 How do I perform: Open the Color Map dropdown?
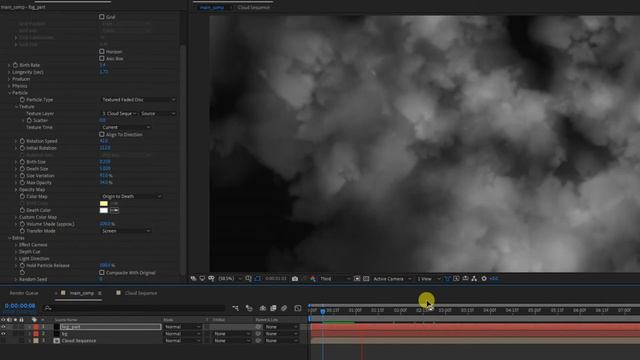tap(131, 196)
